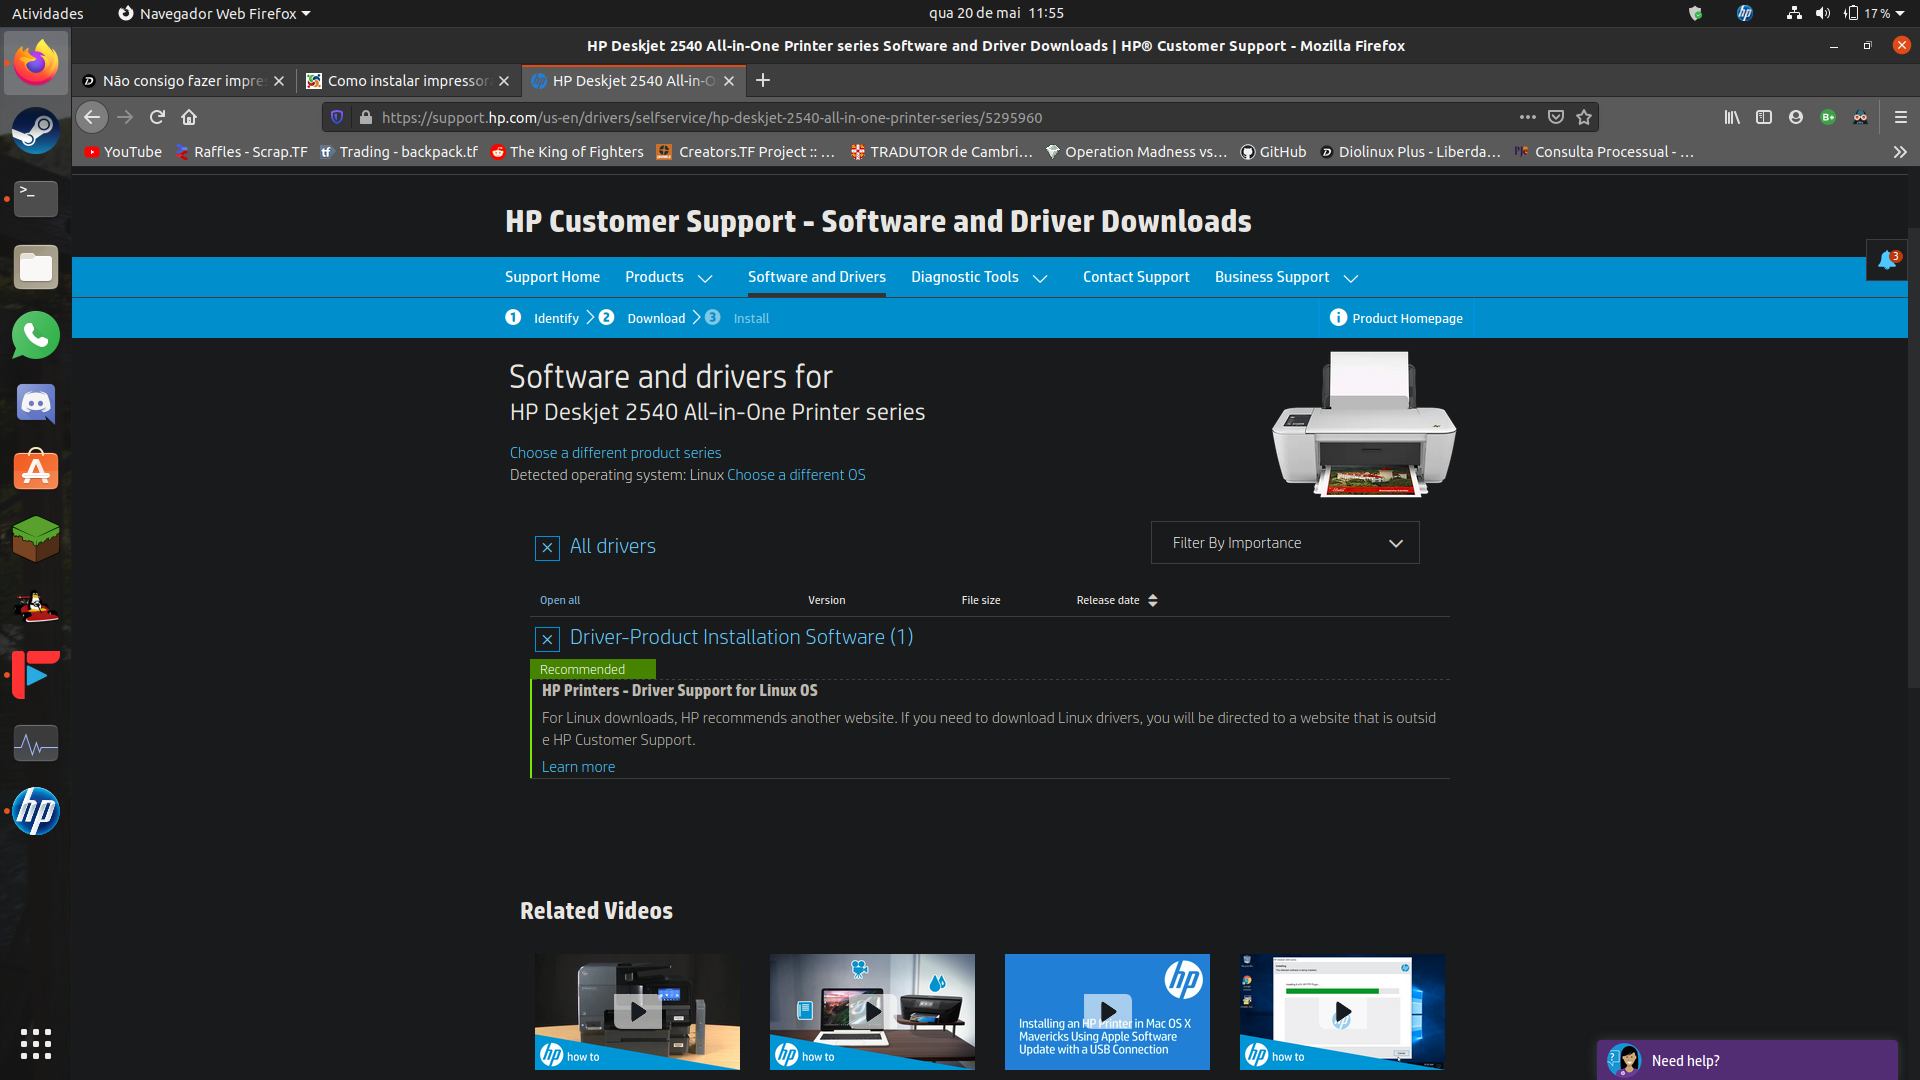1920x1080 pixels.
Task: Open Filter By Importance dropdown
Action: pyautogui.click(x=1285, y=543)
